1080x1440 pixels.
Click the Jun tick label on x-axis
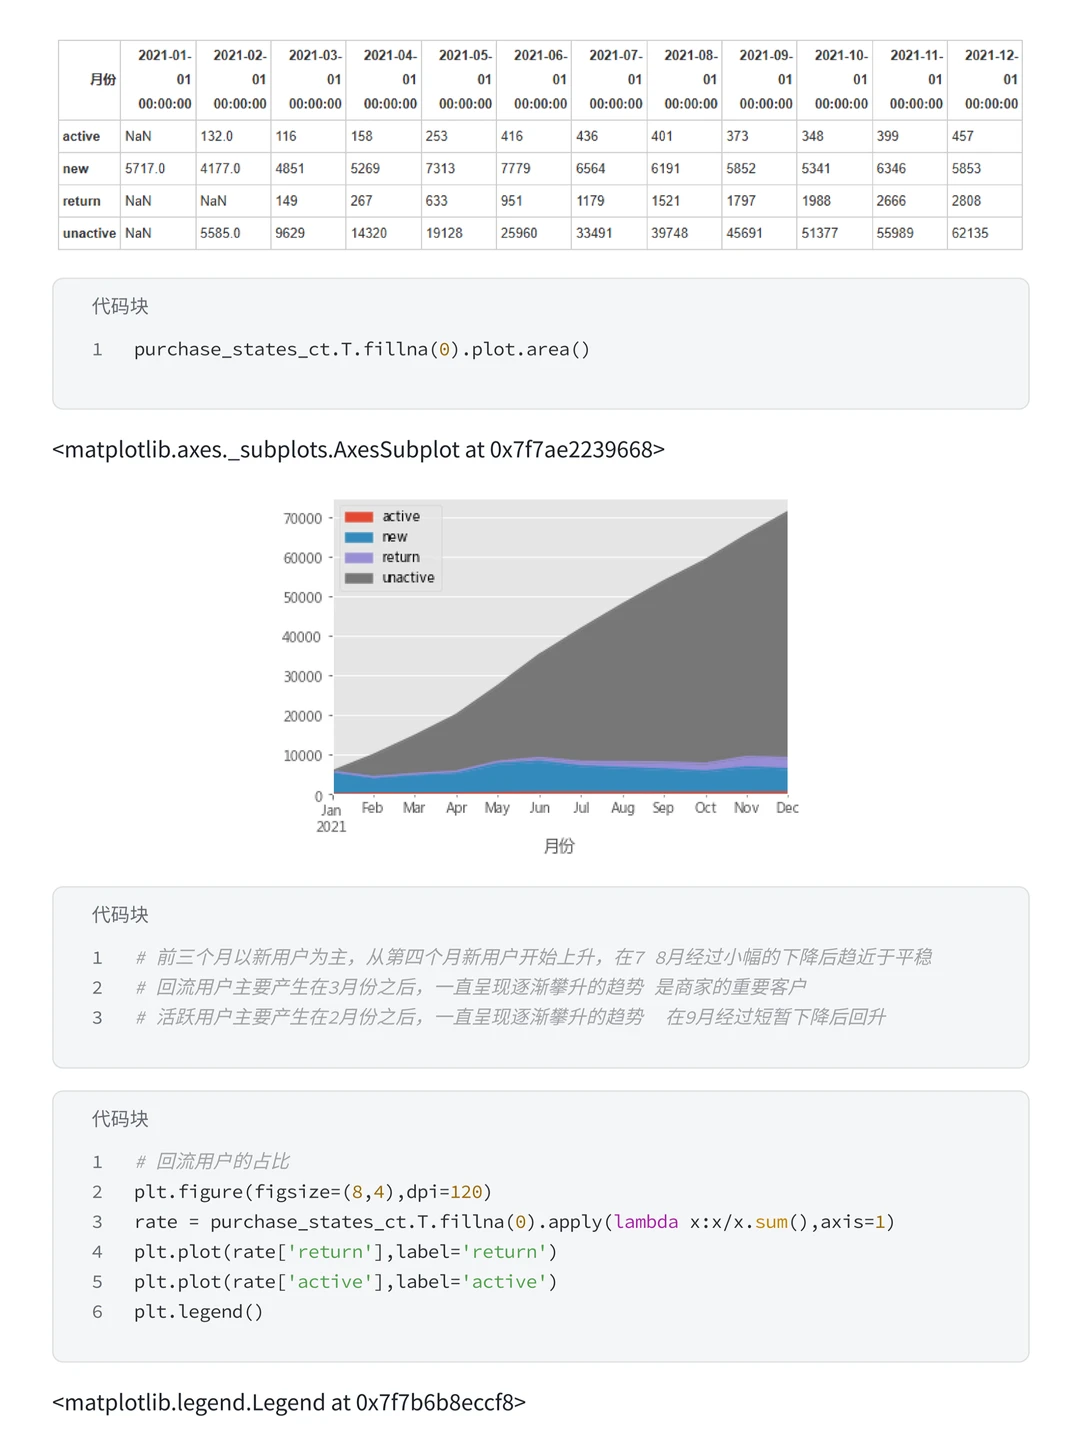[x=539, y=808]
